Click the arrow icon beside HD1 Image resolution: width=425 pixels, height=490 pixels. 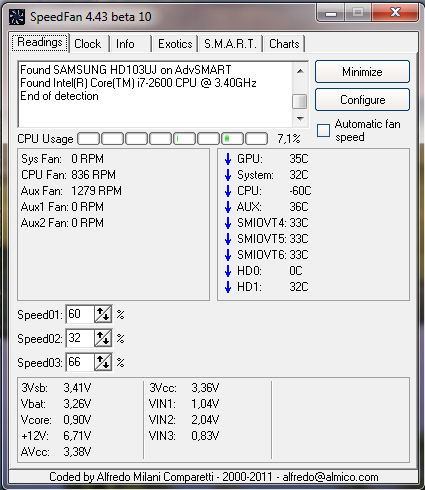[228, 287]
